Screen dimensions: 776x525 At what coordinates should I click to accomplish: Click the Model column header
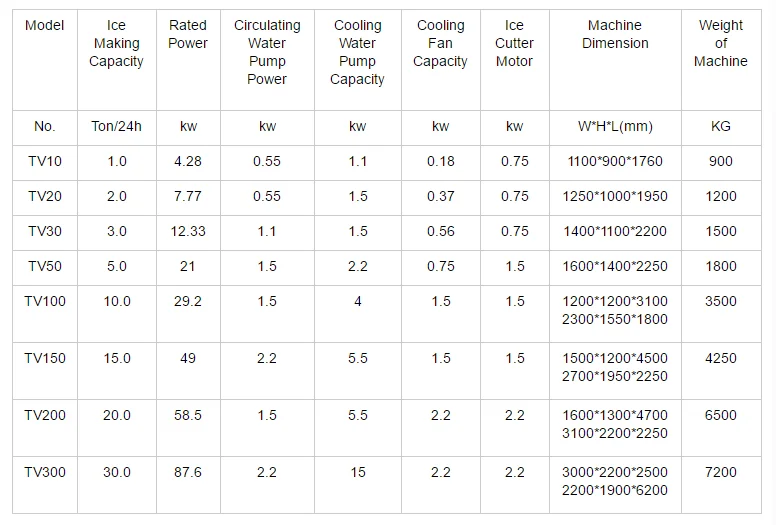click(x=44, y=25)
